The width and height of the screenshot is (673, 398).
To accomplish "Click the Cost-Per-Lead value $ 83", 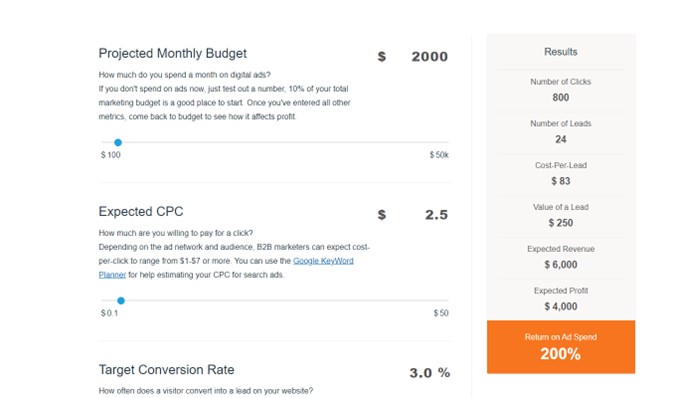I will point(561,181).
